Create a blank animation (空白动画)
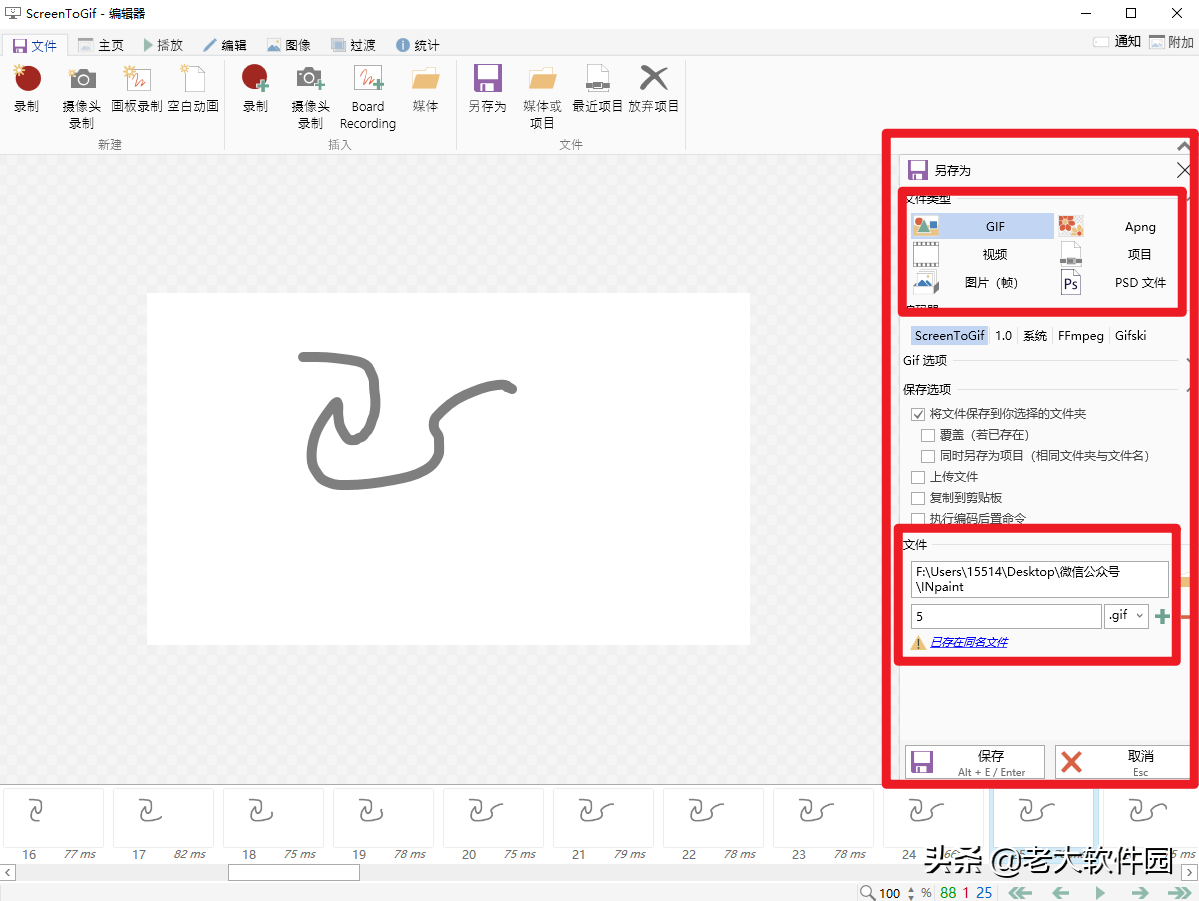This screenshot has width=1199, height=901. click(x=193, y=89)
